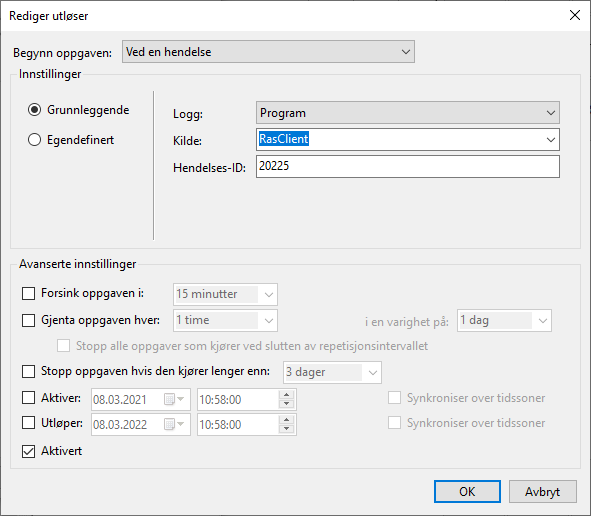Close the Rediger utløser dialog
Screen dimensions: 591x516
(575, 15)
